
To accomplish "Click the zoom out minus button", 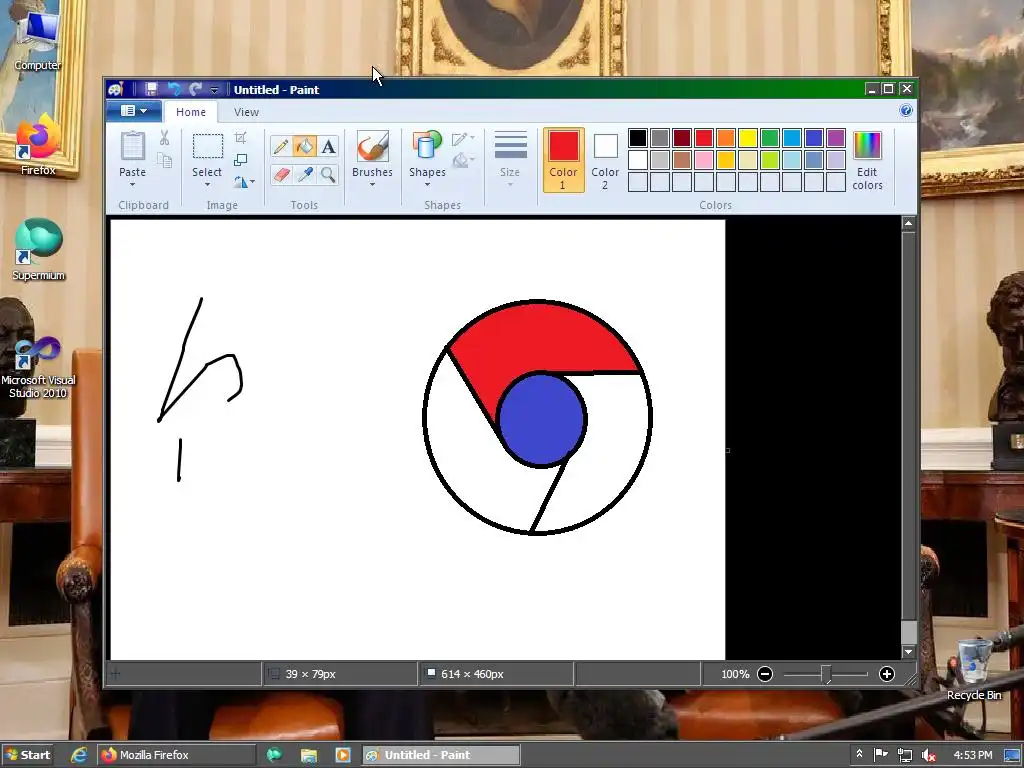I will click(765, 674).
